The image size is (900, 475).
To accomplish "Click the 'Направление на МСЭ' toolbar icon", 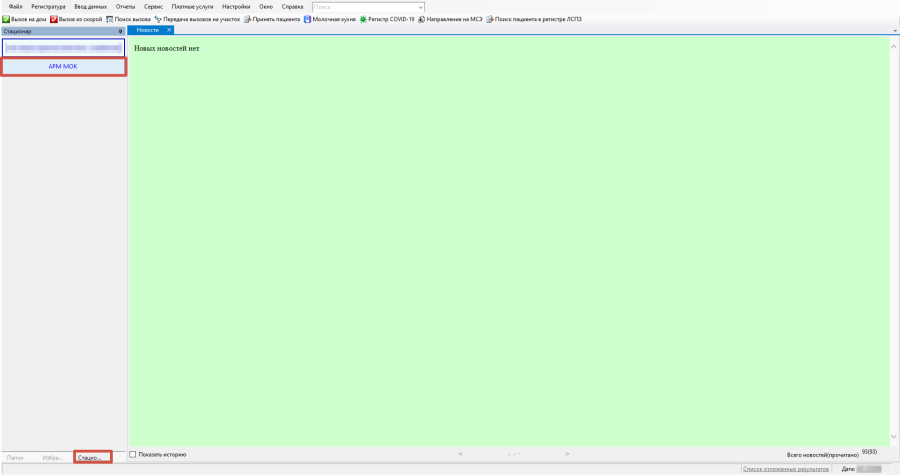I will click(x=422, y=19).
